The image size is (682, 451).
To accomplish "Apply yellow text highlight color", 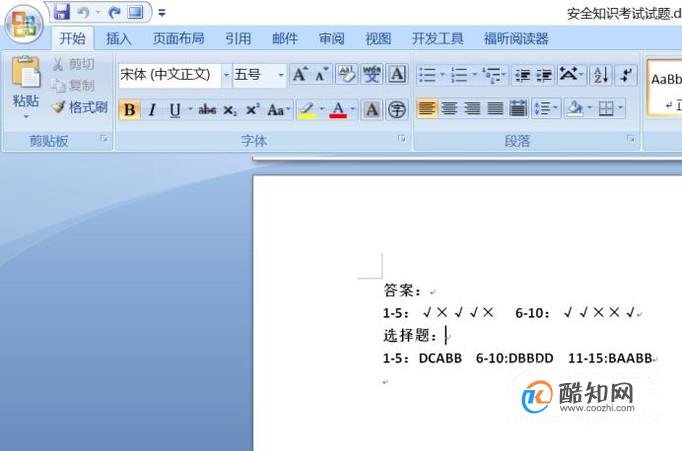I will point(308,110).
